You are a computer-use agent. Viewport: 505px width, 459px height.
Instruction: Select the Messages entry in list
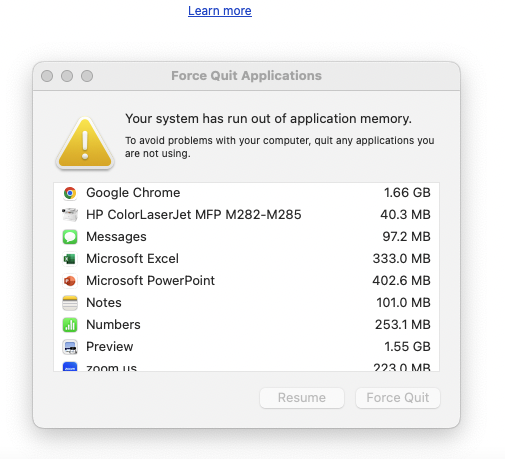coord(116,237)
